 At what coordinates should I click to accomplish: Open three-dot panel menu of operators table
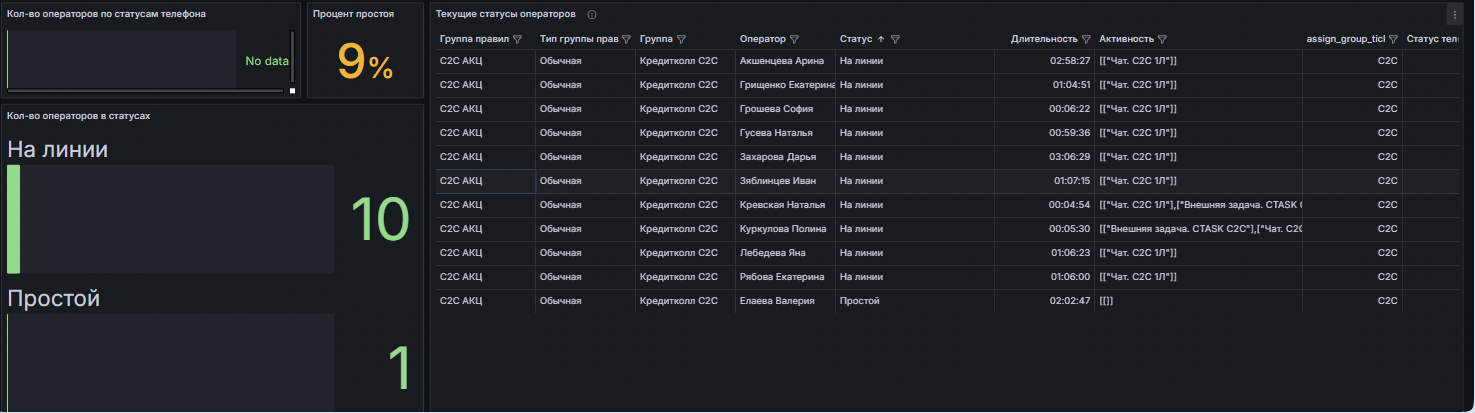tap(1454, 15)
